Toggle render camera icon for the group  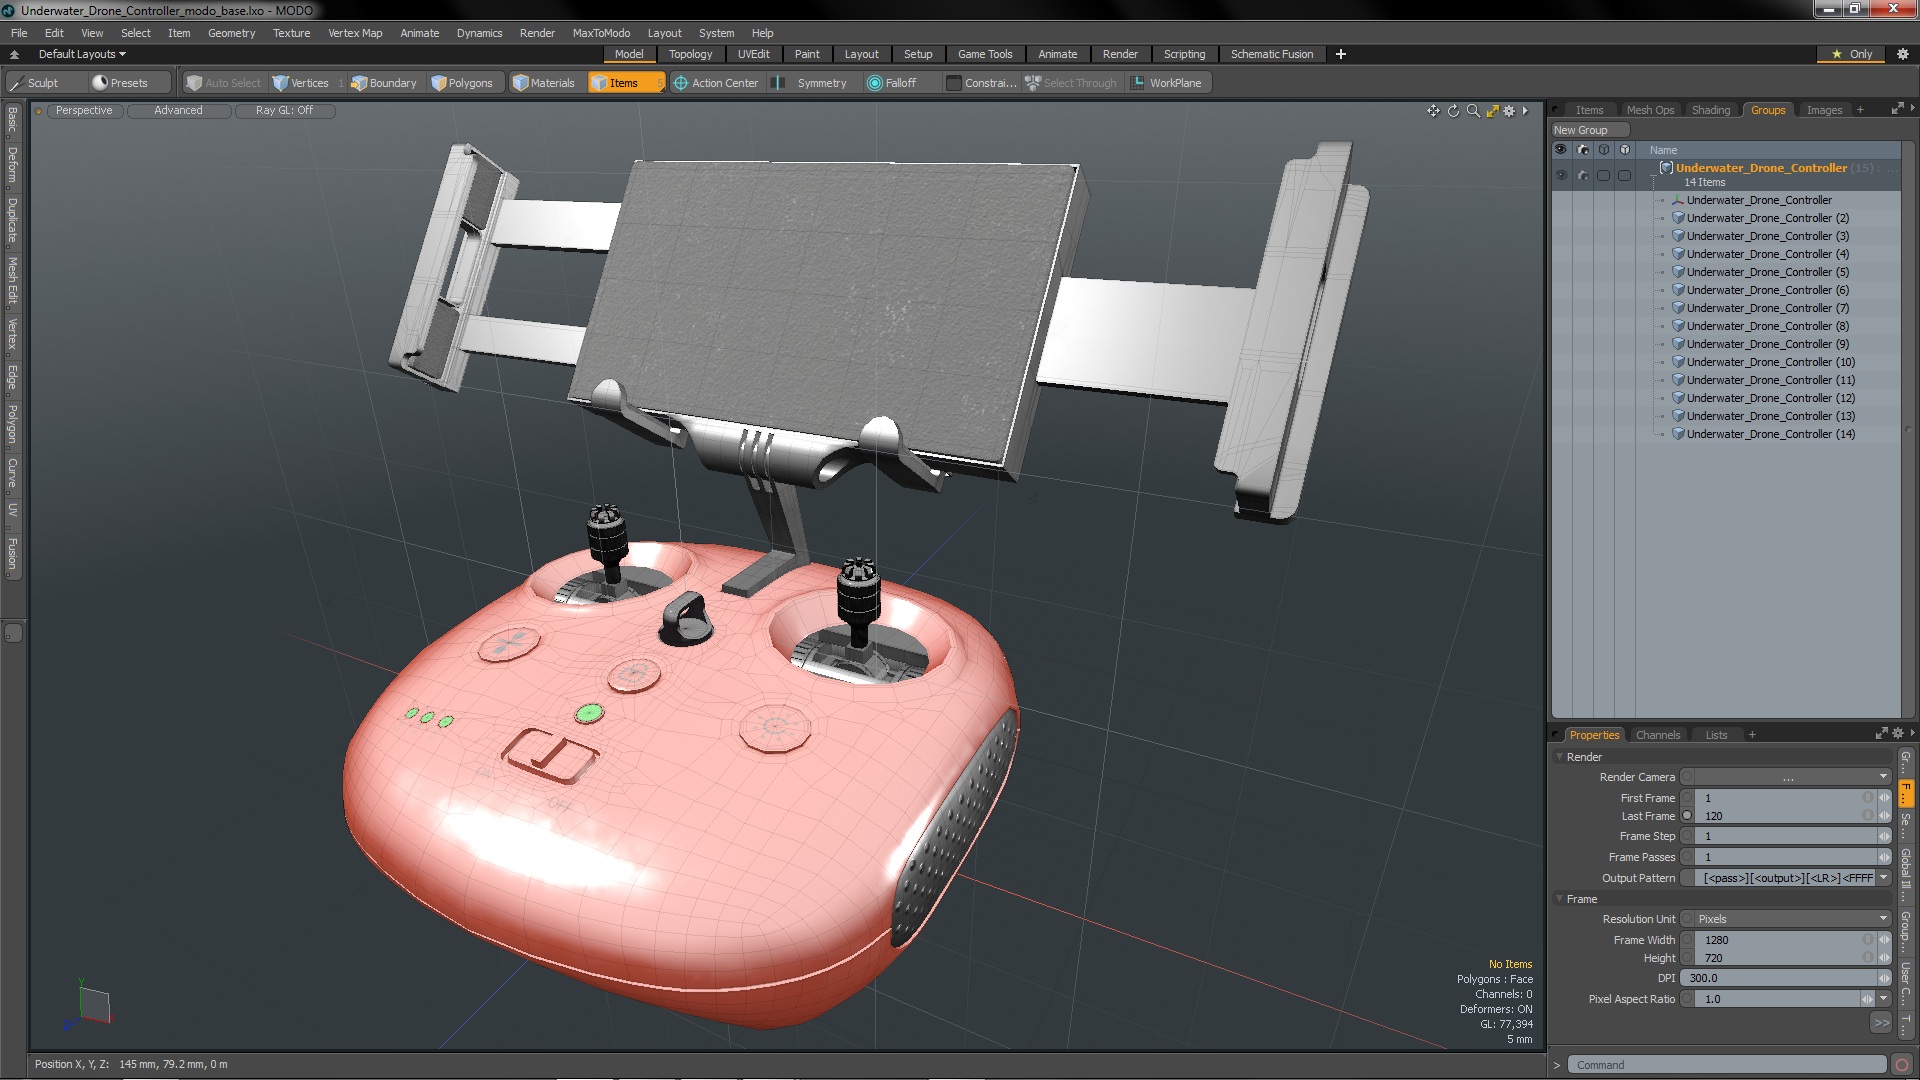pos(1582,175)
